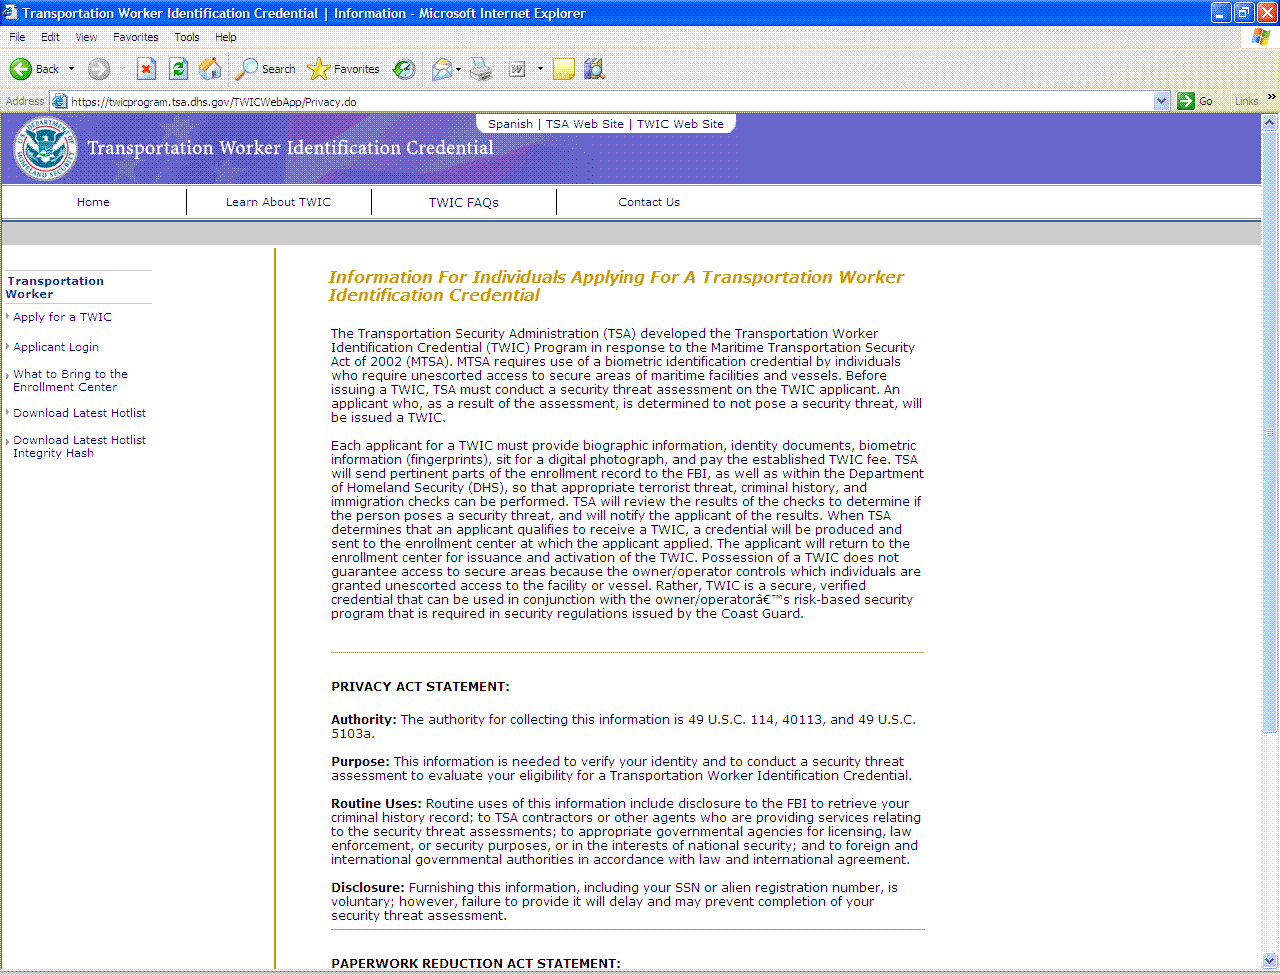Click inside the address bar URL field

coord(610,101)
